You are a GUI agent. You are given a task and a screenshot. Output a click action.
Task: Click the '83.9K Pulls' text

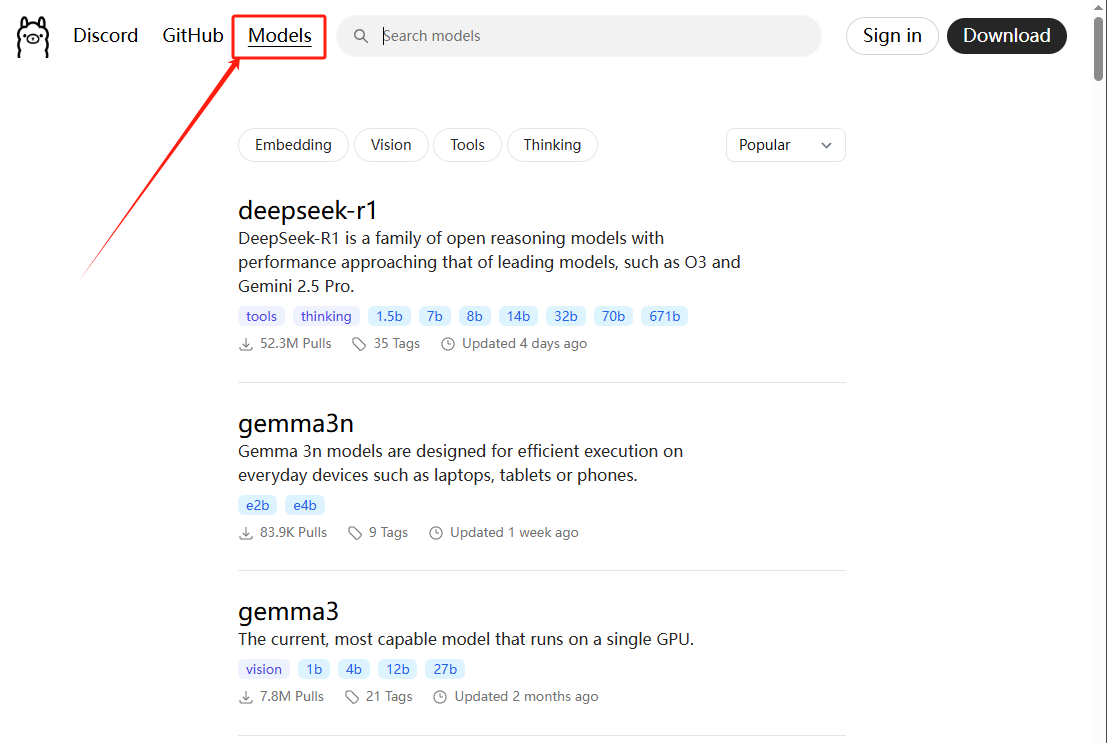click(294, 533)
